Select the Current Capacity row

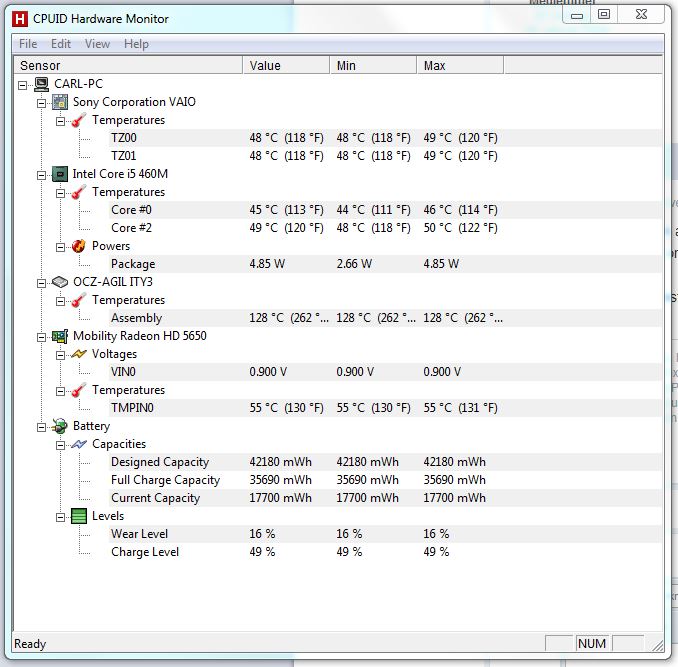(385, 498)
